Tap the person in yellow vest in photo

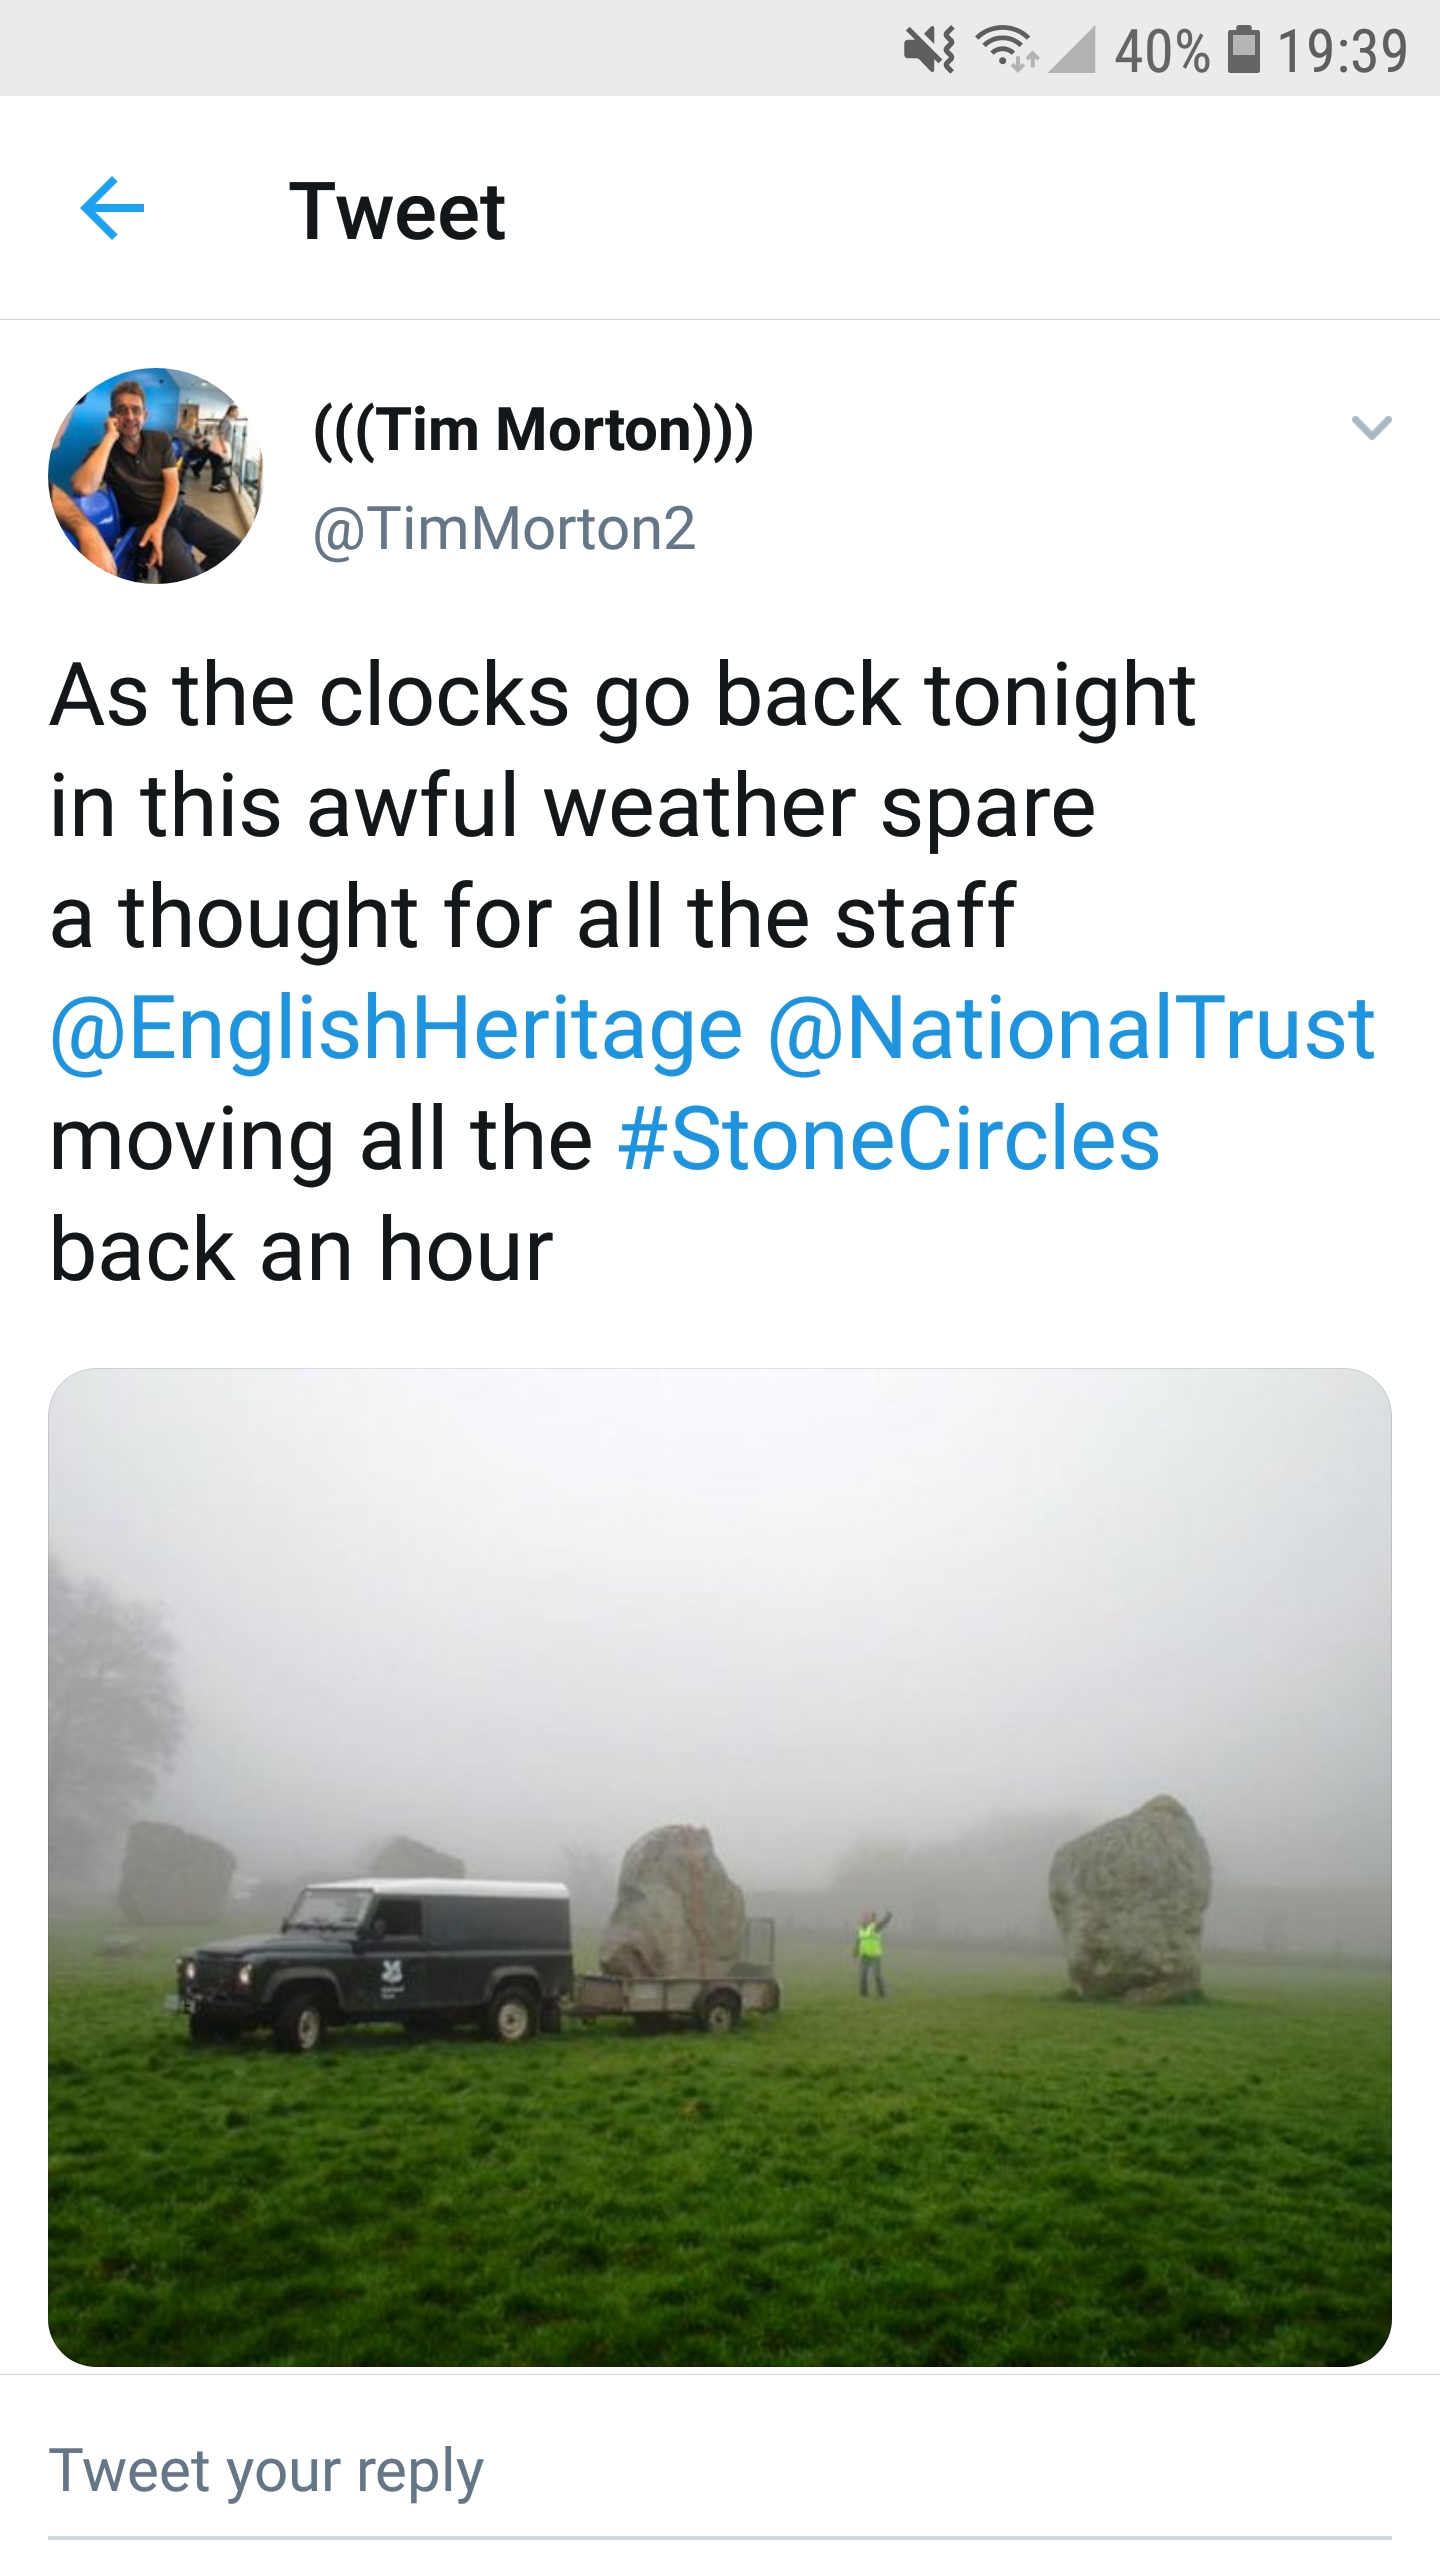(x=872, y=1951)
